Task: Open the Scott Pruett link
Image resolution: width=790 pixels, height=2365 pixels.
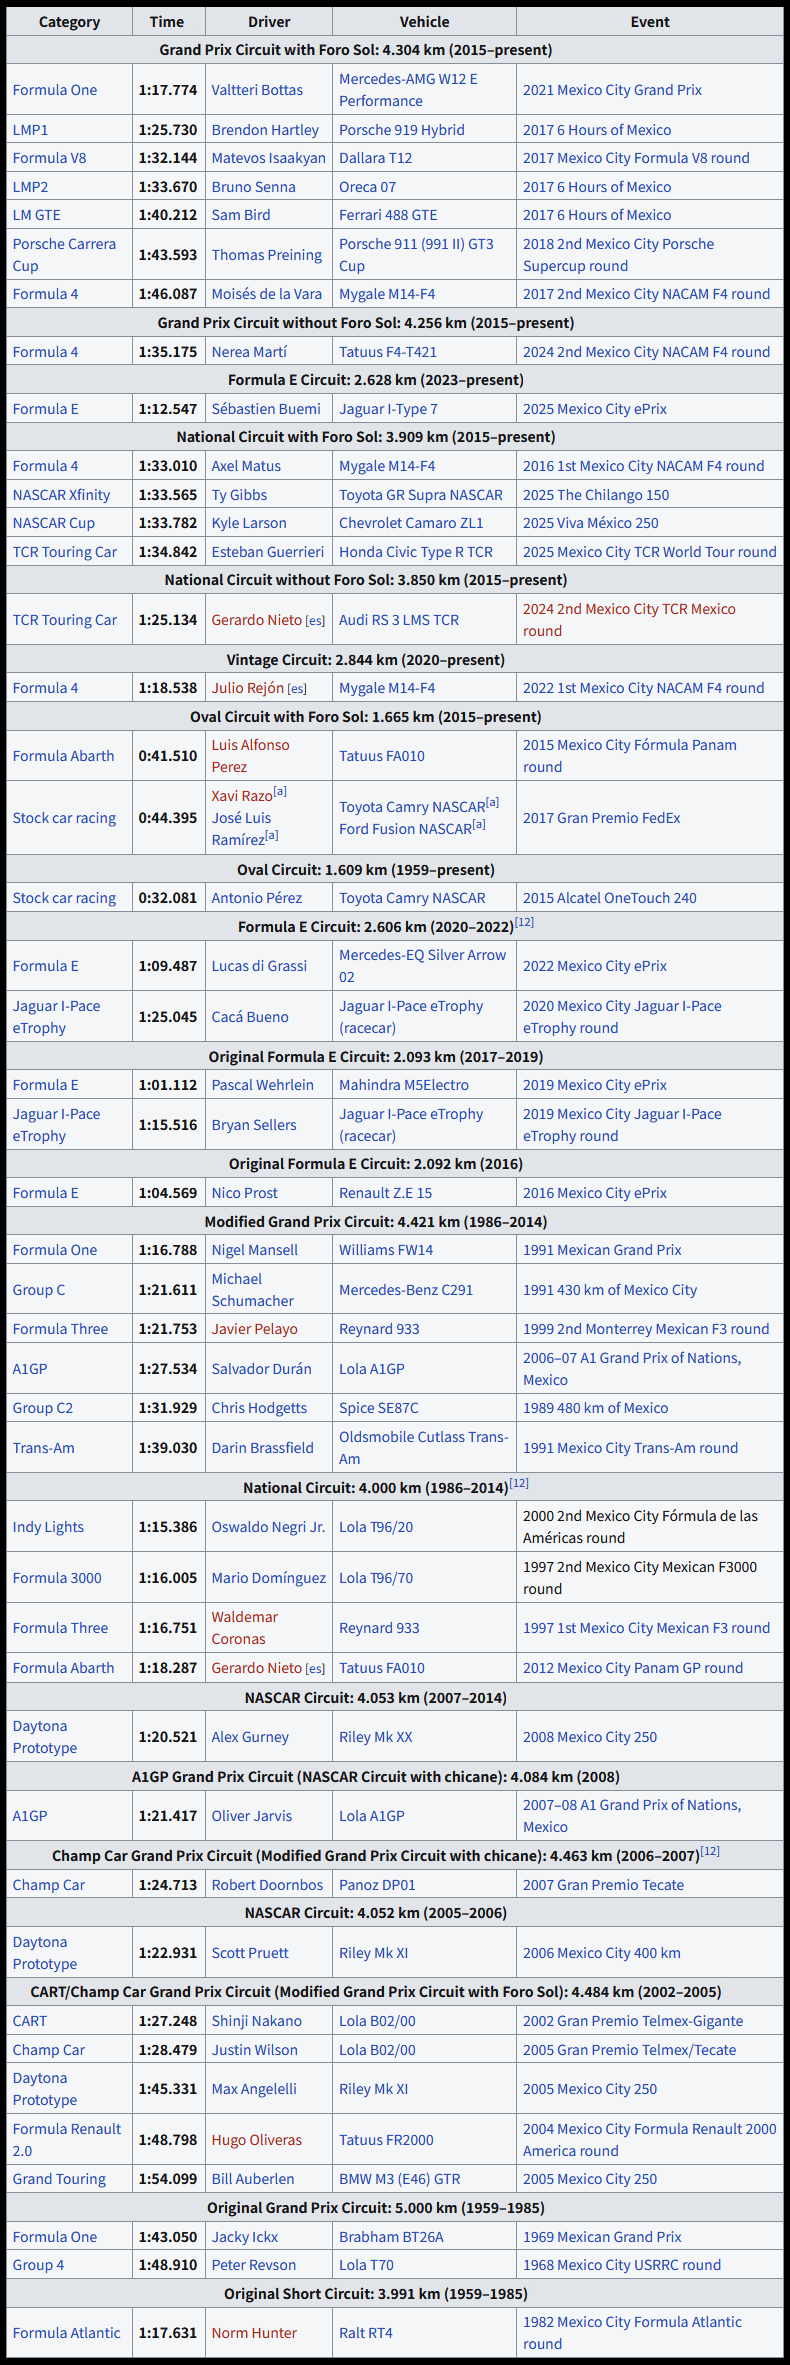Action: point(250,1953)
